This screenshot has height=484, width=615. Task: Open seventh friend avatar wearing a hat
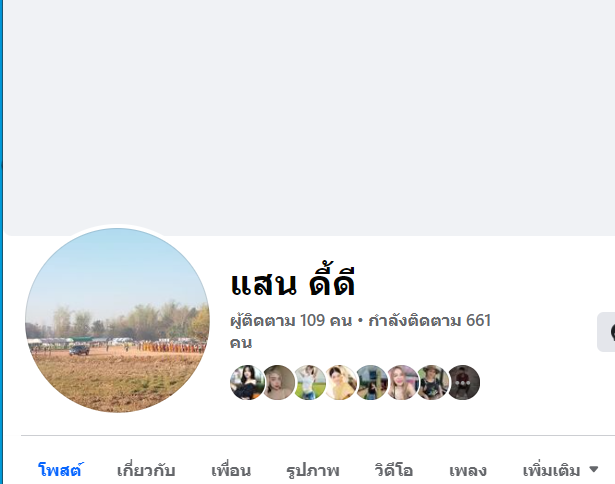pos(433,382)
